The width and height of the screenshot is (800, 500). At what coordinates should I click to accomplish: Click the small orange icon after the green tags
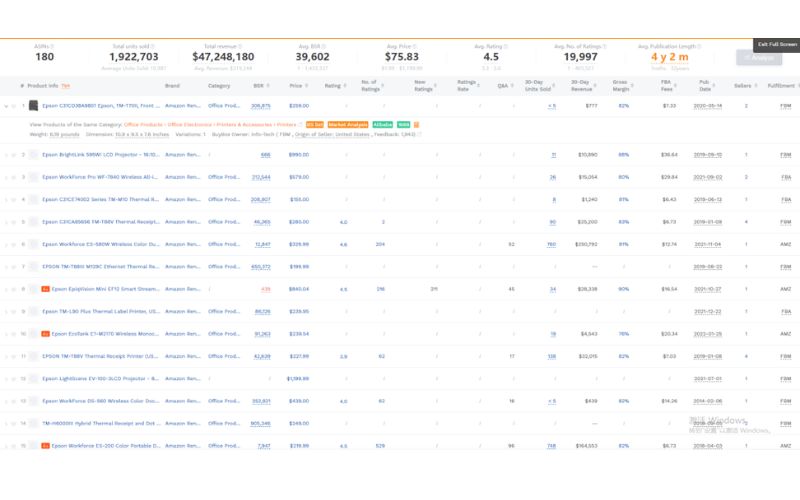416,125
